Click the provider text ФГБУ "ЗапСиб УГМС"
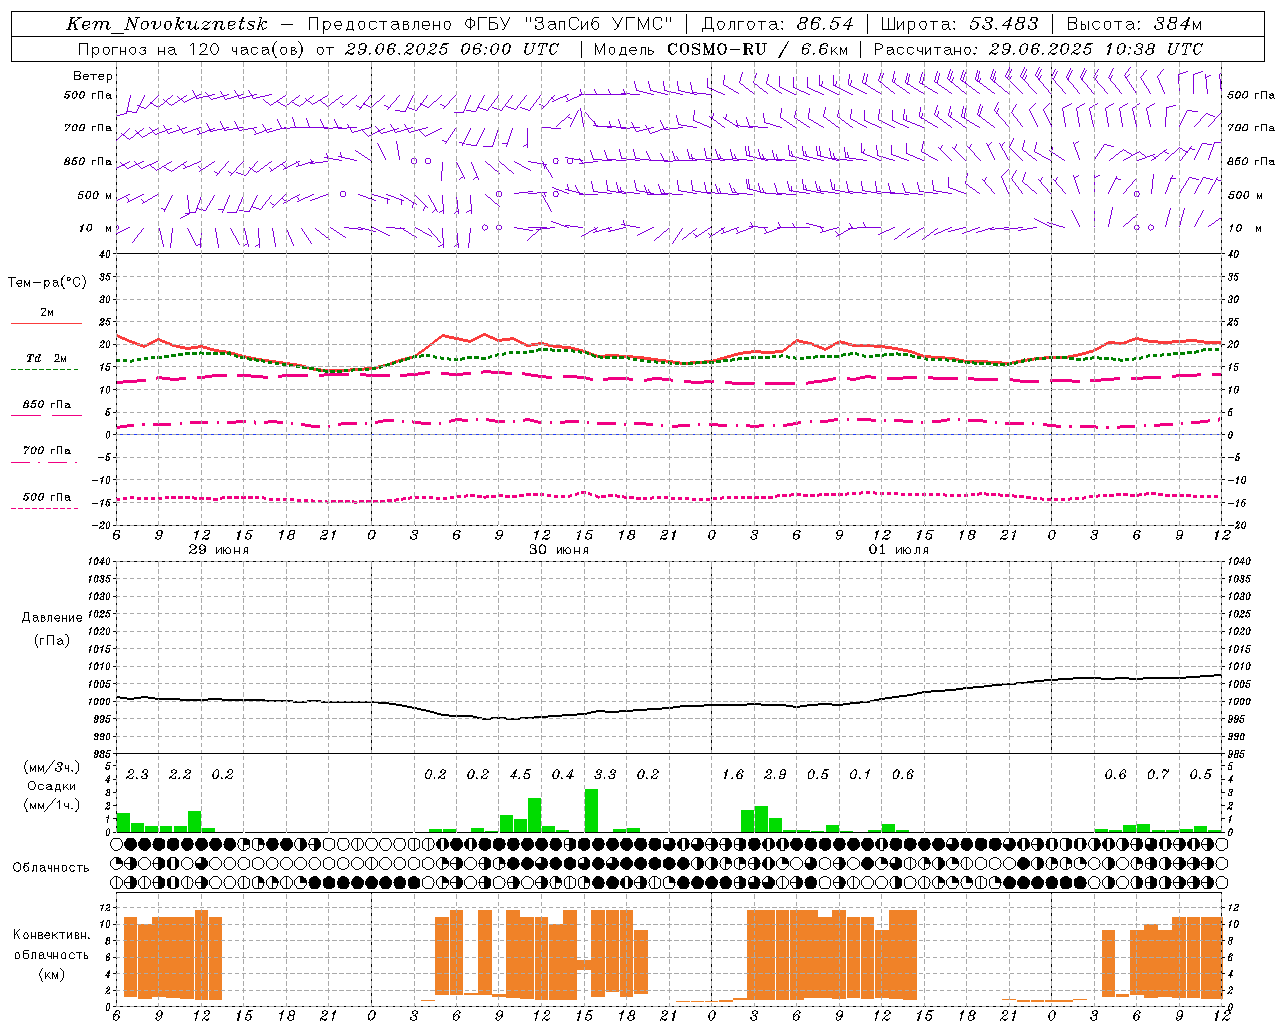 tap(568, 24)
